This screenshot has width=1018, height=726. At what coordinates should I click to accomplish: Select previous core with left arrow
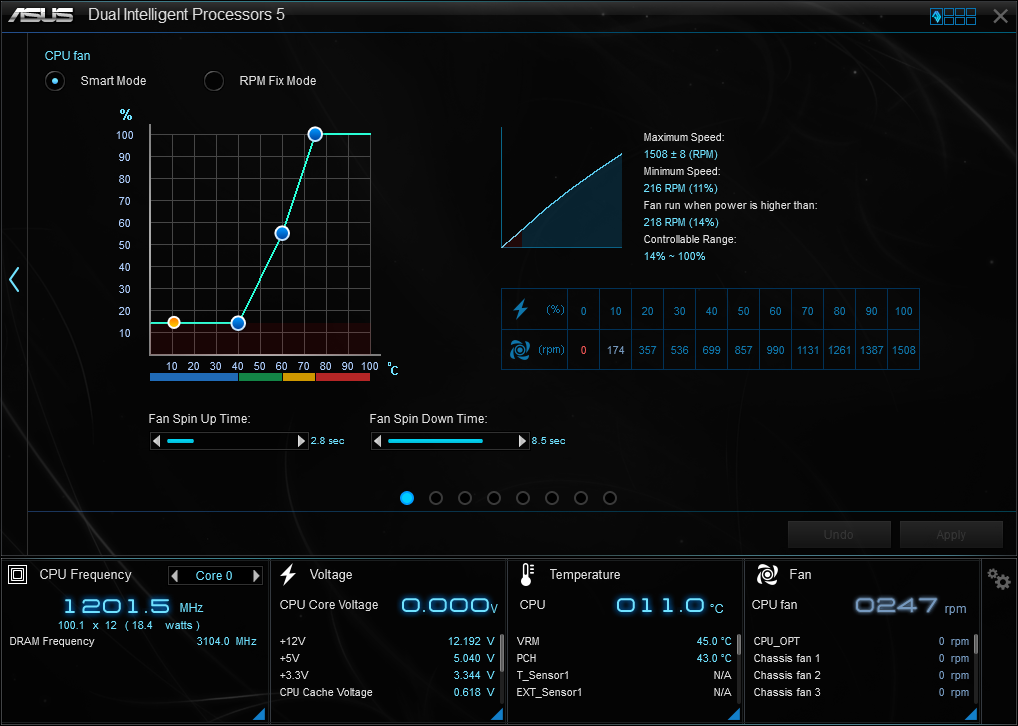point(174,575)
